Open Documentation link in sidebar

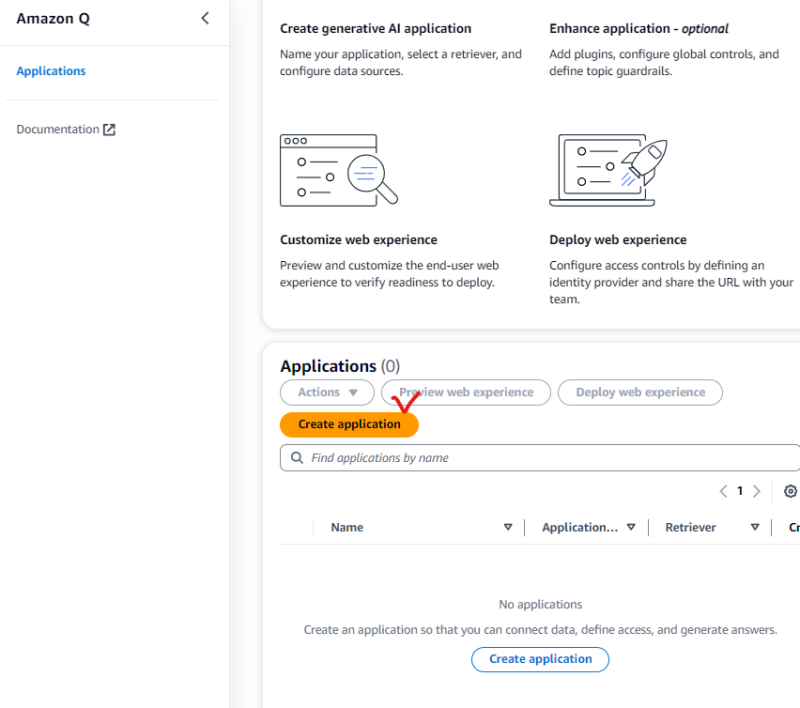57,130
